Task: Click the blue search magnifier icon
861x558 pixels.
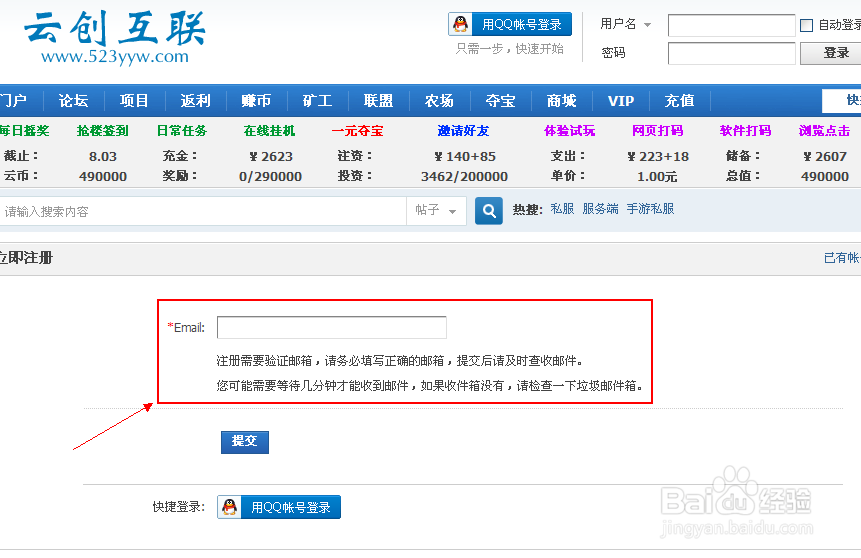Action: pyautogui.click(x=489, y=211)
